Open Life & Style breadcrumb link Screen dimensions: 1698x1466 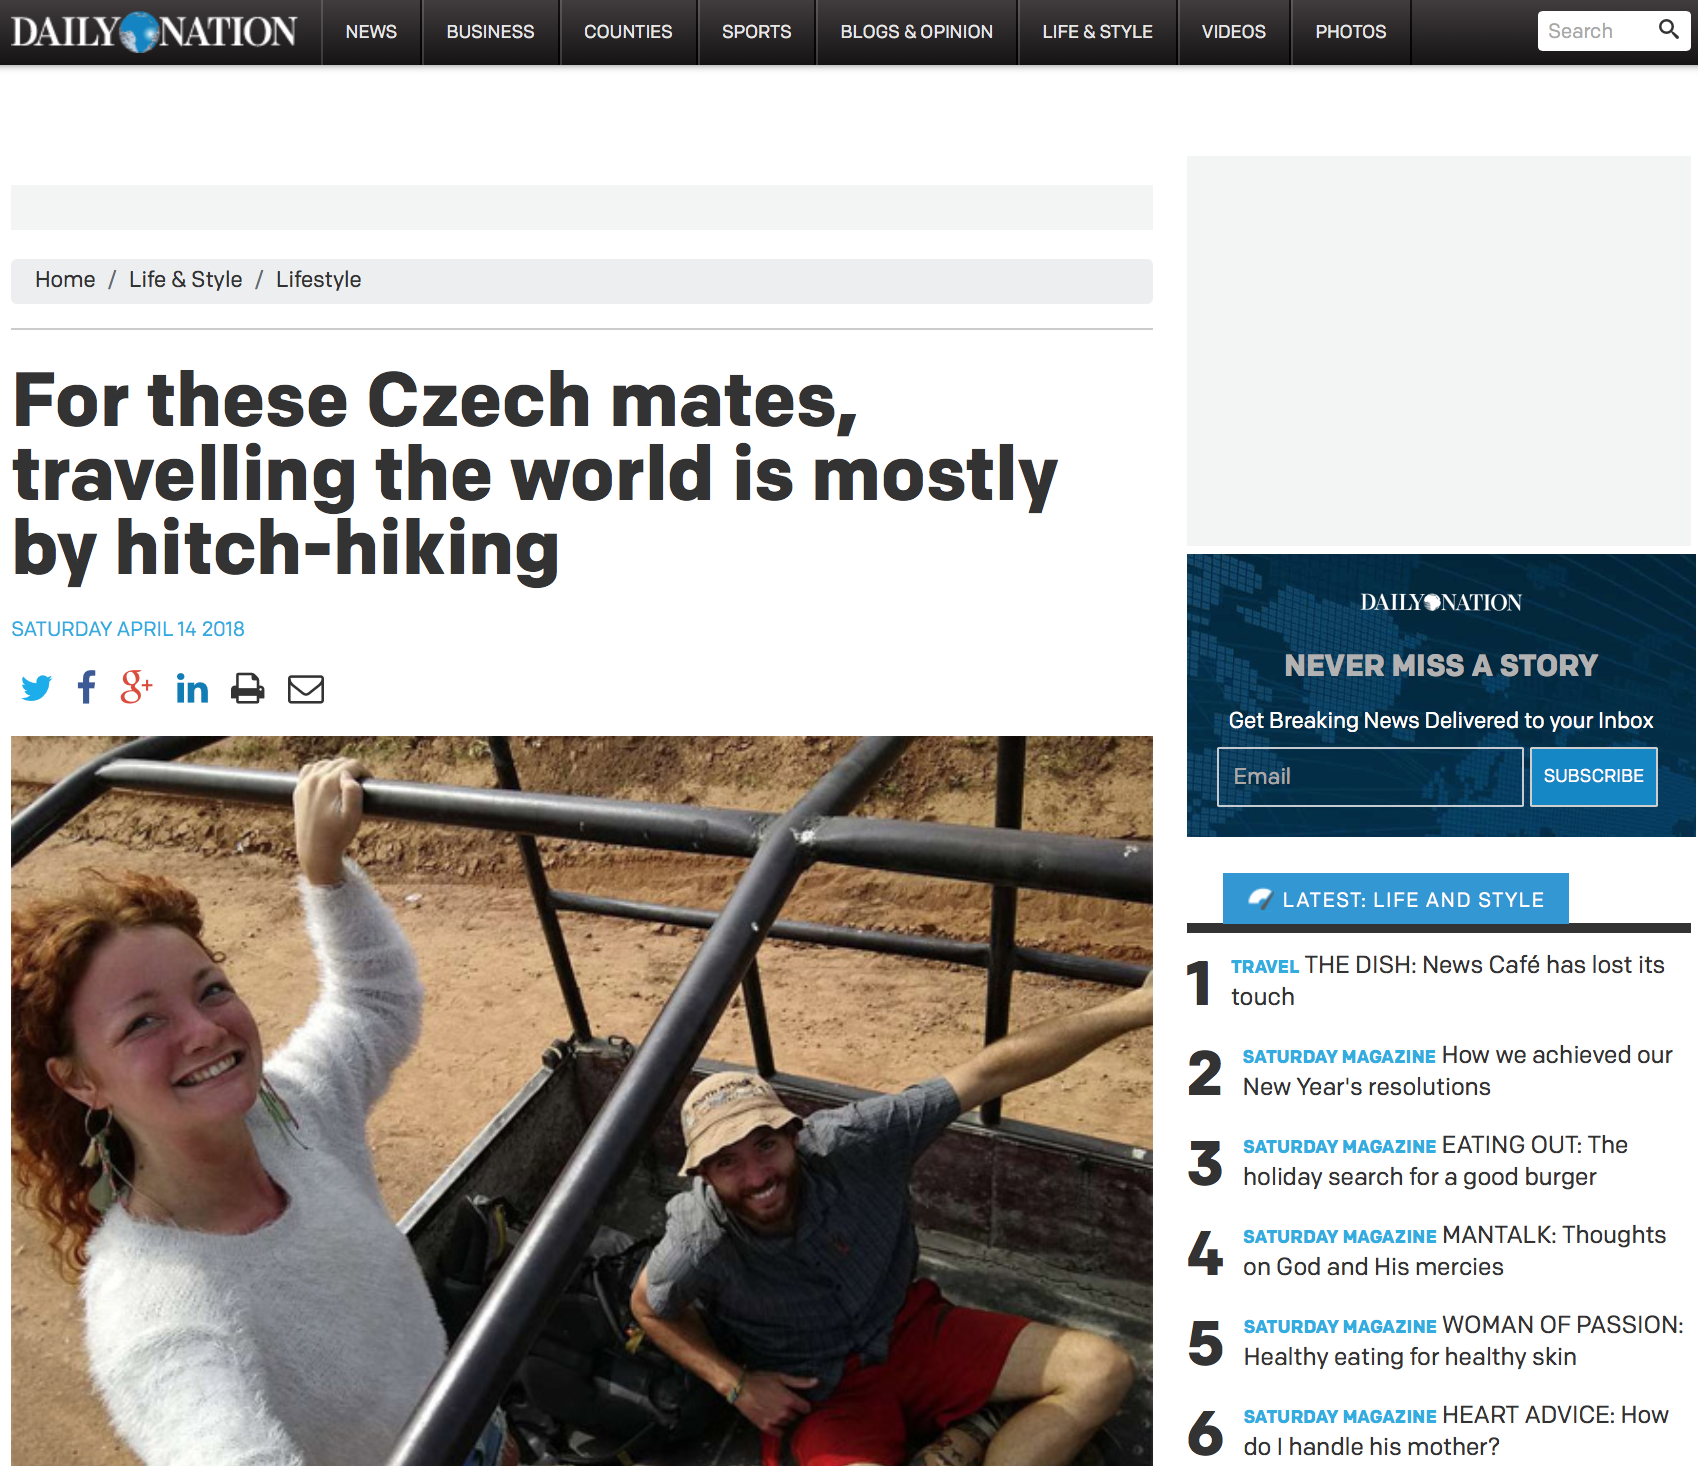pyautogui.click(x=186, y=280)
